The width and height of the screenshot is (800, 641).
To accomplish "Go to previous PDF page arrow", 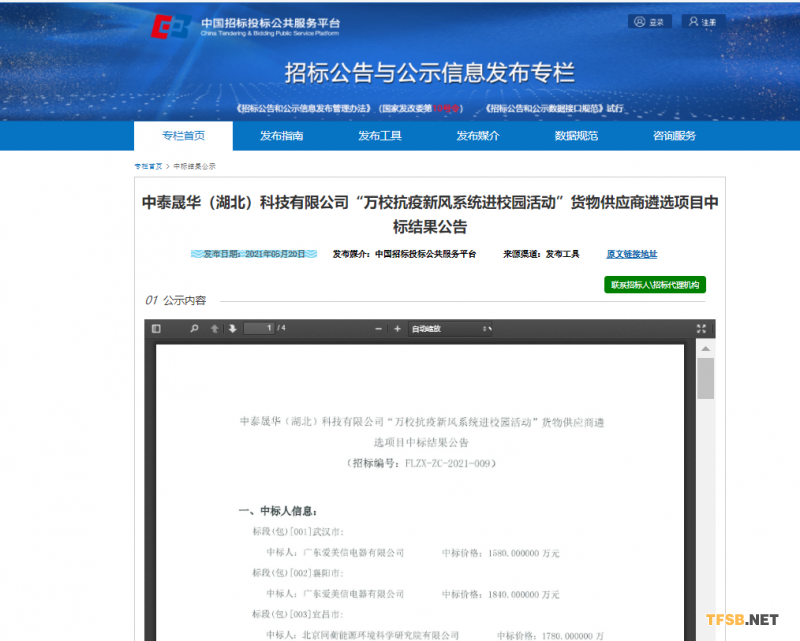I will (x=215, y=329).
